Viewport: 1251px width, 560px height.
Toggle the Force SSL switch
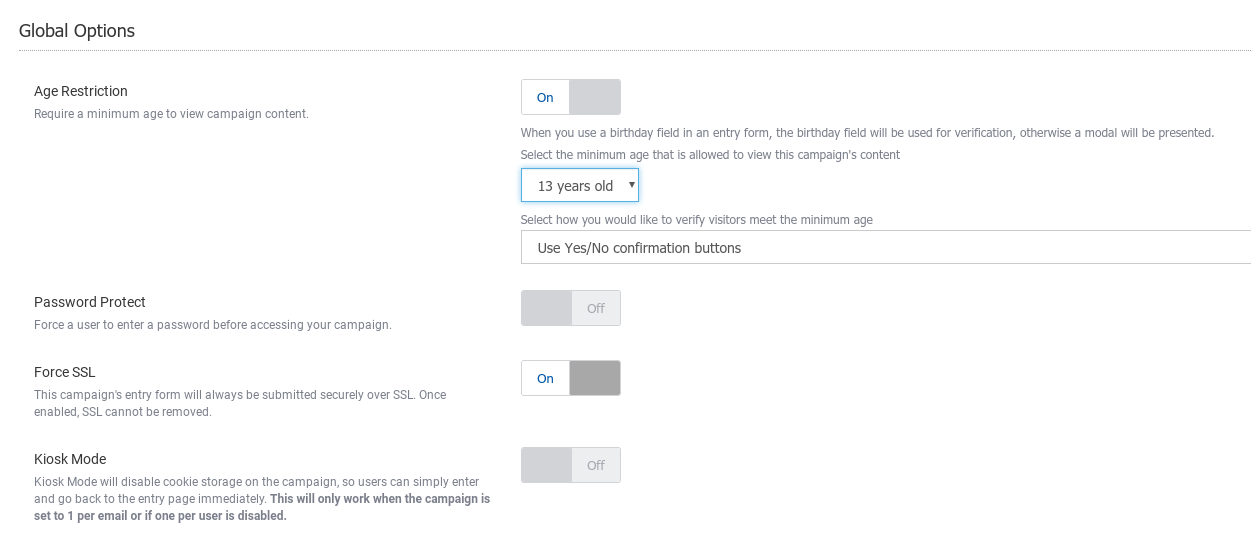pos(570,378)
